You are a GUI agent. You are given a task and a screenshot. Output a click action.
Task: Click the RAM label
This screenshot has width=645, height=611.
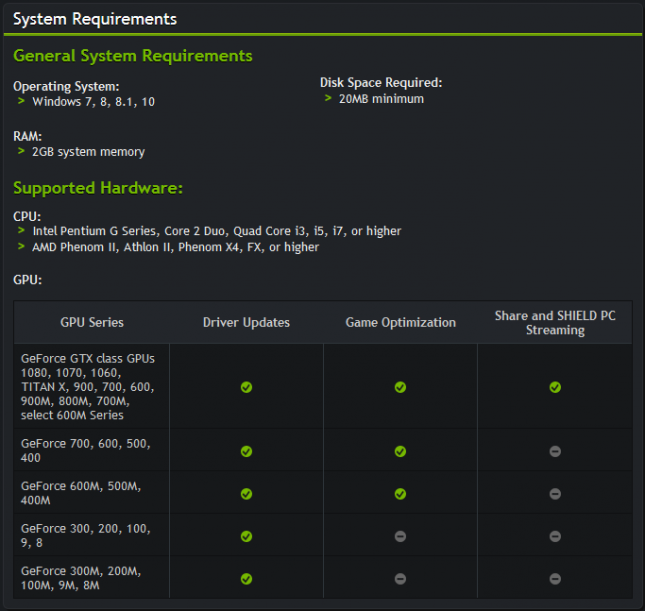coord(28,136)
